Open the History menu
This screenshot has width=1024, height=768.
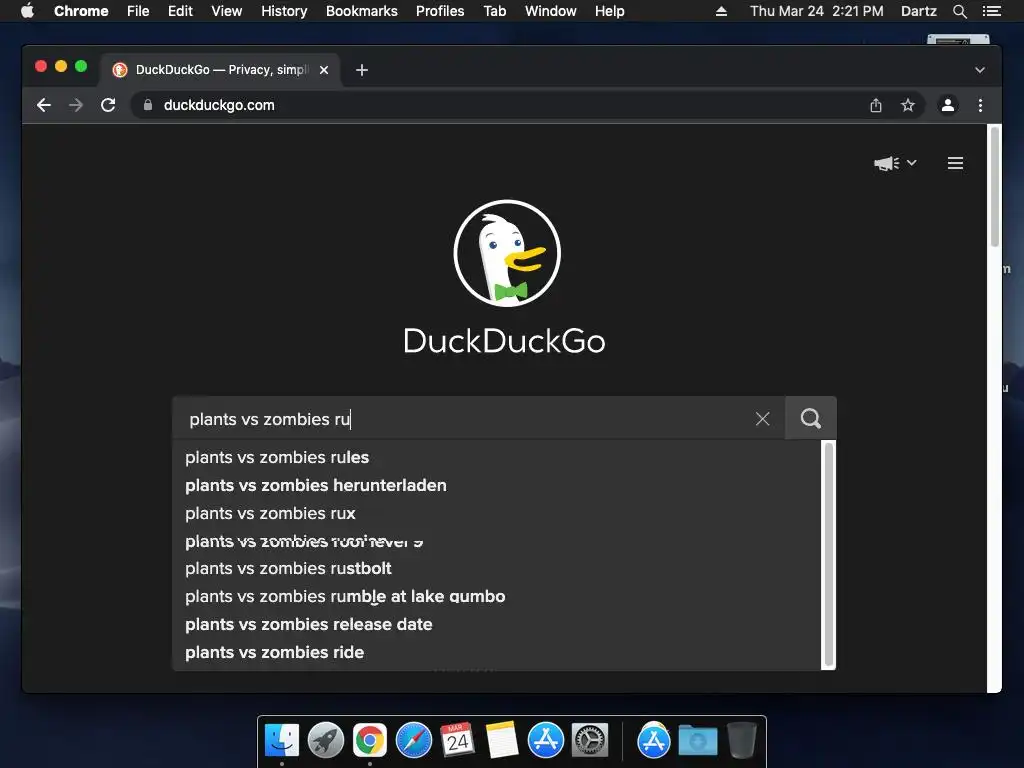coord(284,11)
